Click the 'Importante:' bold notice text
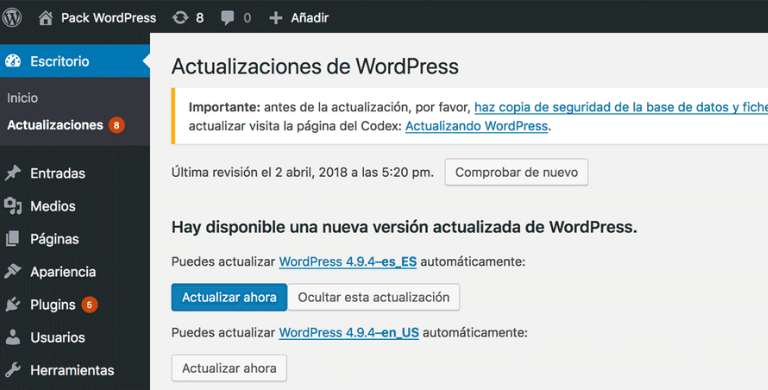 point(224,107)
